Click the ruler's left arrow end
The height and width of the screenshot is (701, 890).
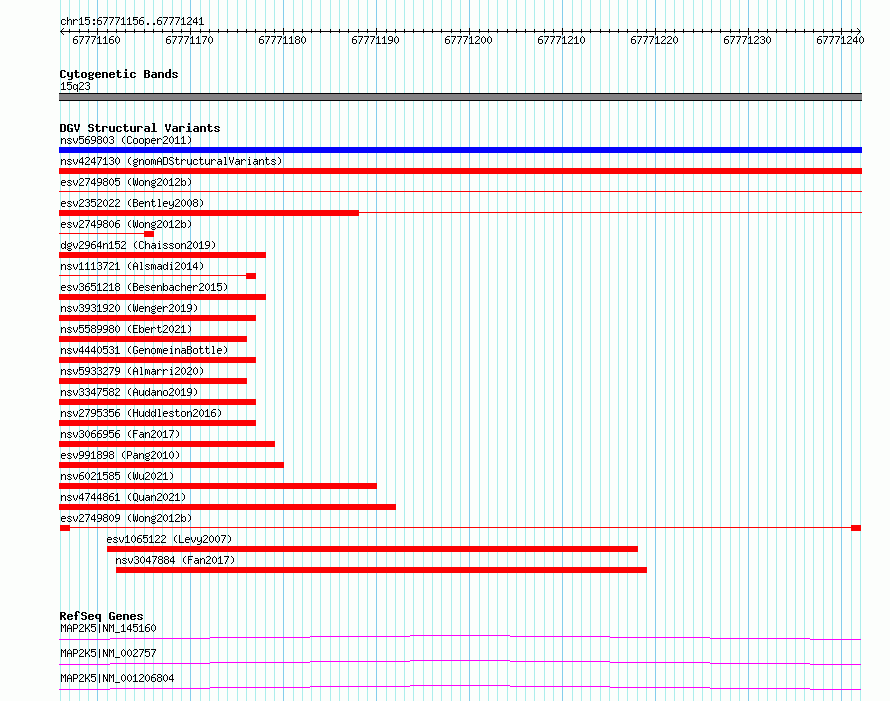tap(62, 31)
